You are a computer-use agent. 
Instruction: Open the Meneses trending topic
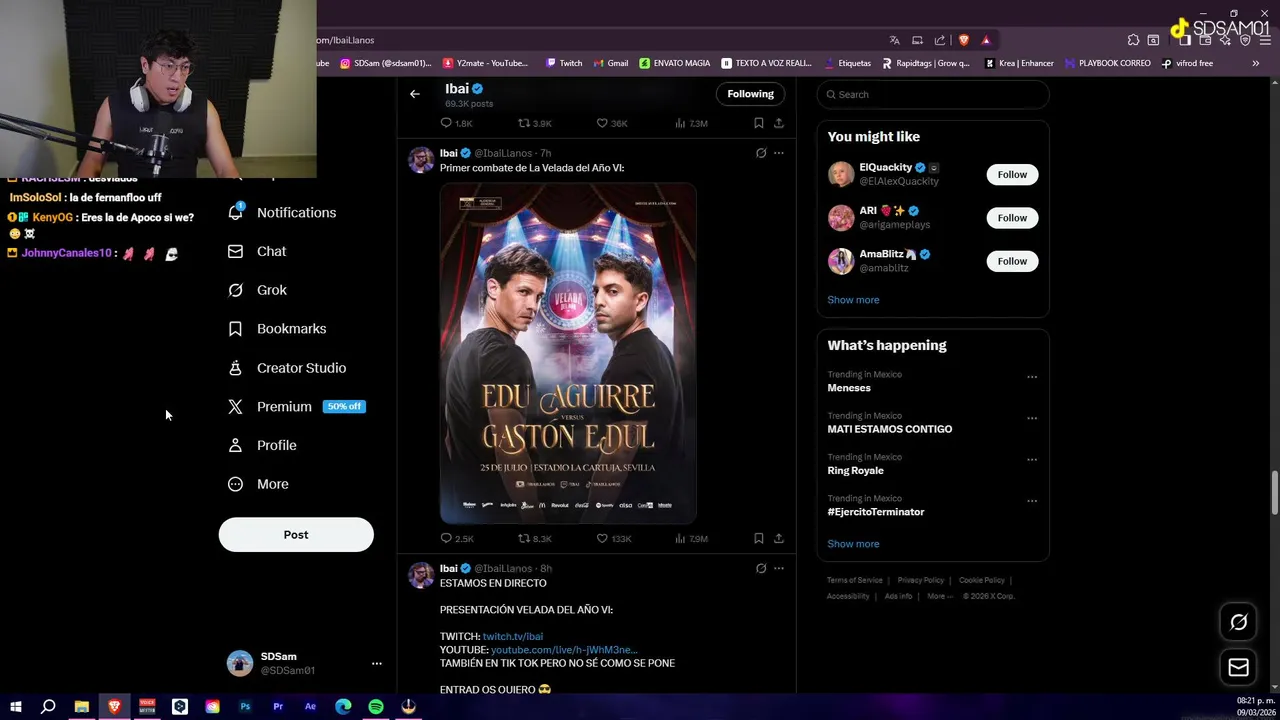coord(849,388)
